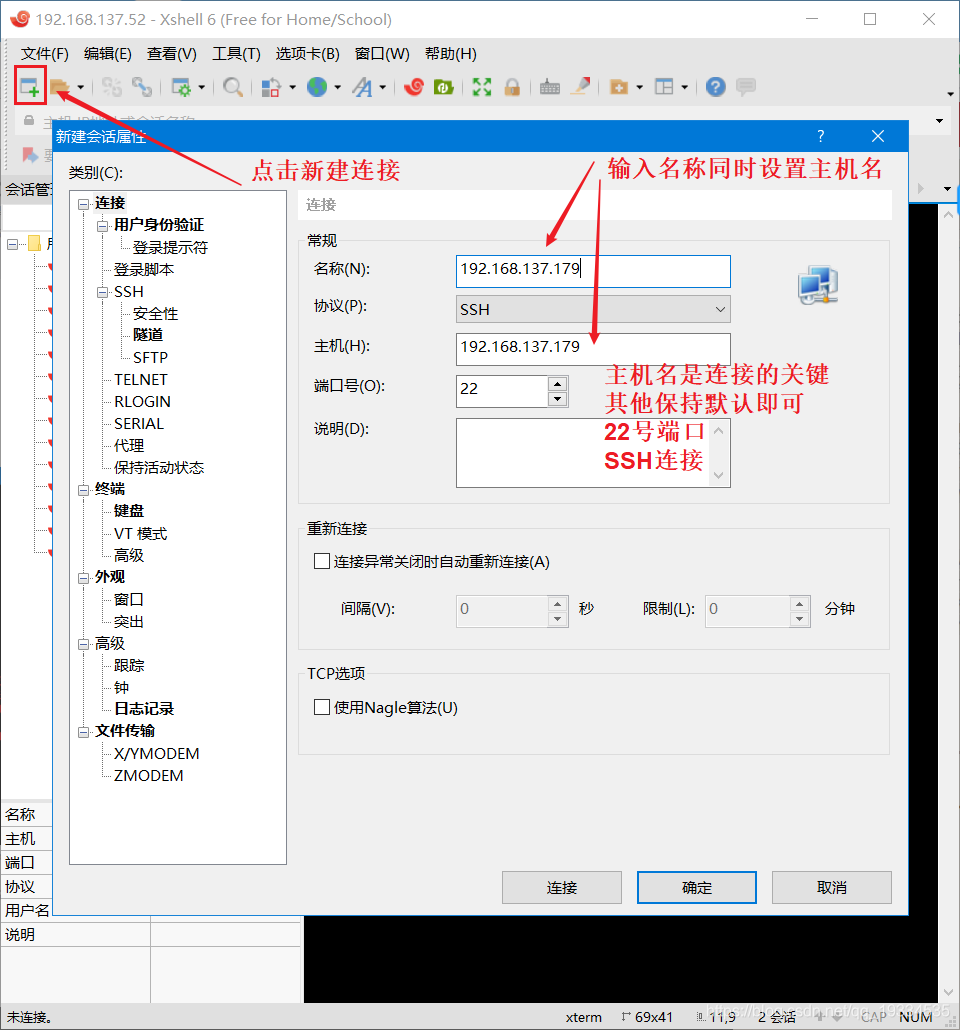The image size is (960, 1030).
Task: Select 日志记录 in the category tree
Action: pos(144,709)
